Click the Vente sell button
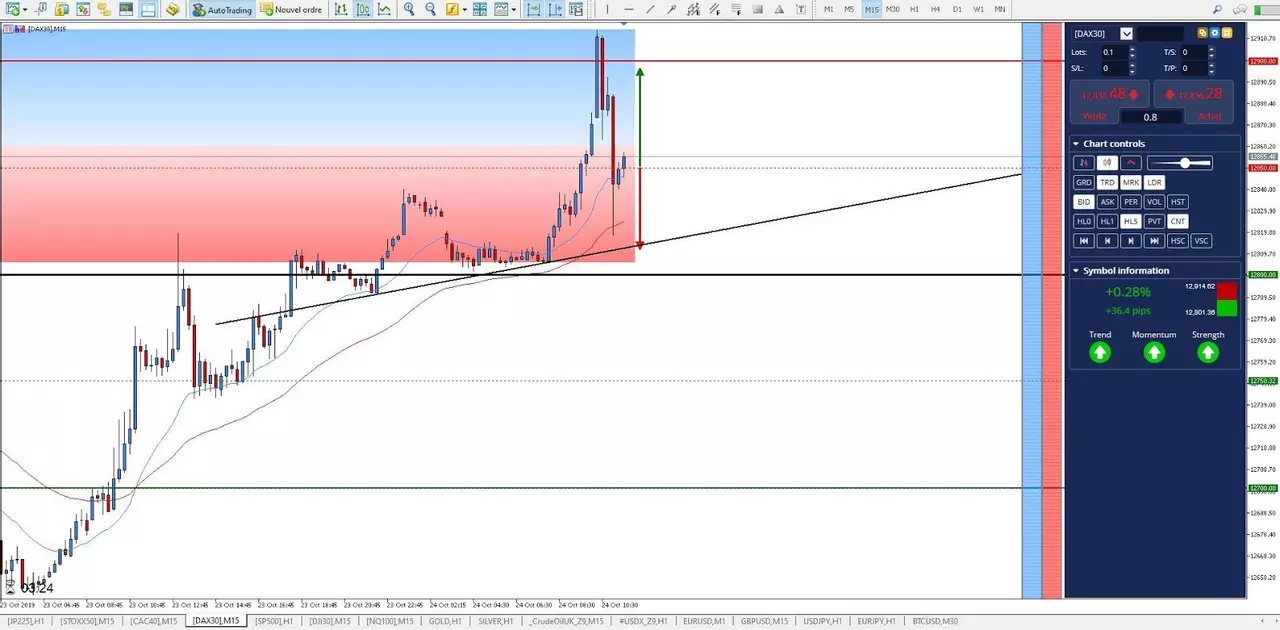This screenshot has width=1280, height=630. pyautogui.click(x=1110, y=102)
